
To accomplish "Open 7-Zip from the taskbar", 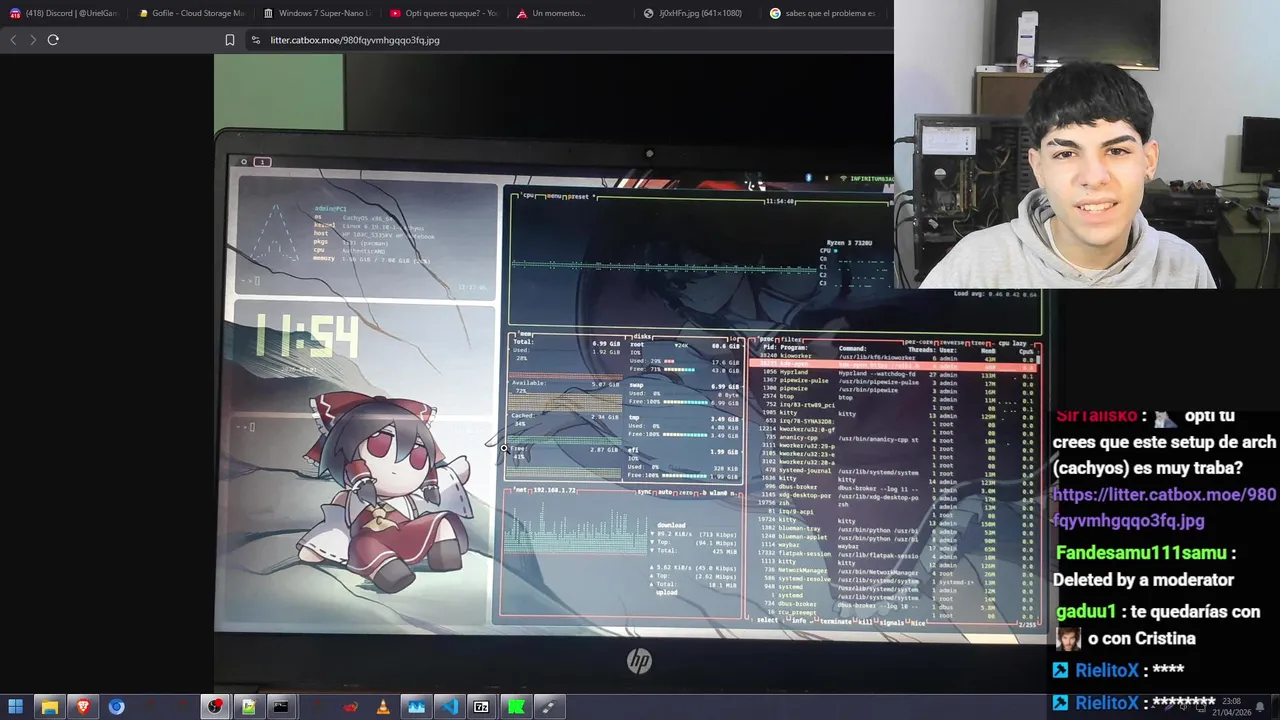I will tap(482, 707).
